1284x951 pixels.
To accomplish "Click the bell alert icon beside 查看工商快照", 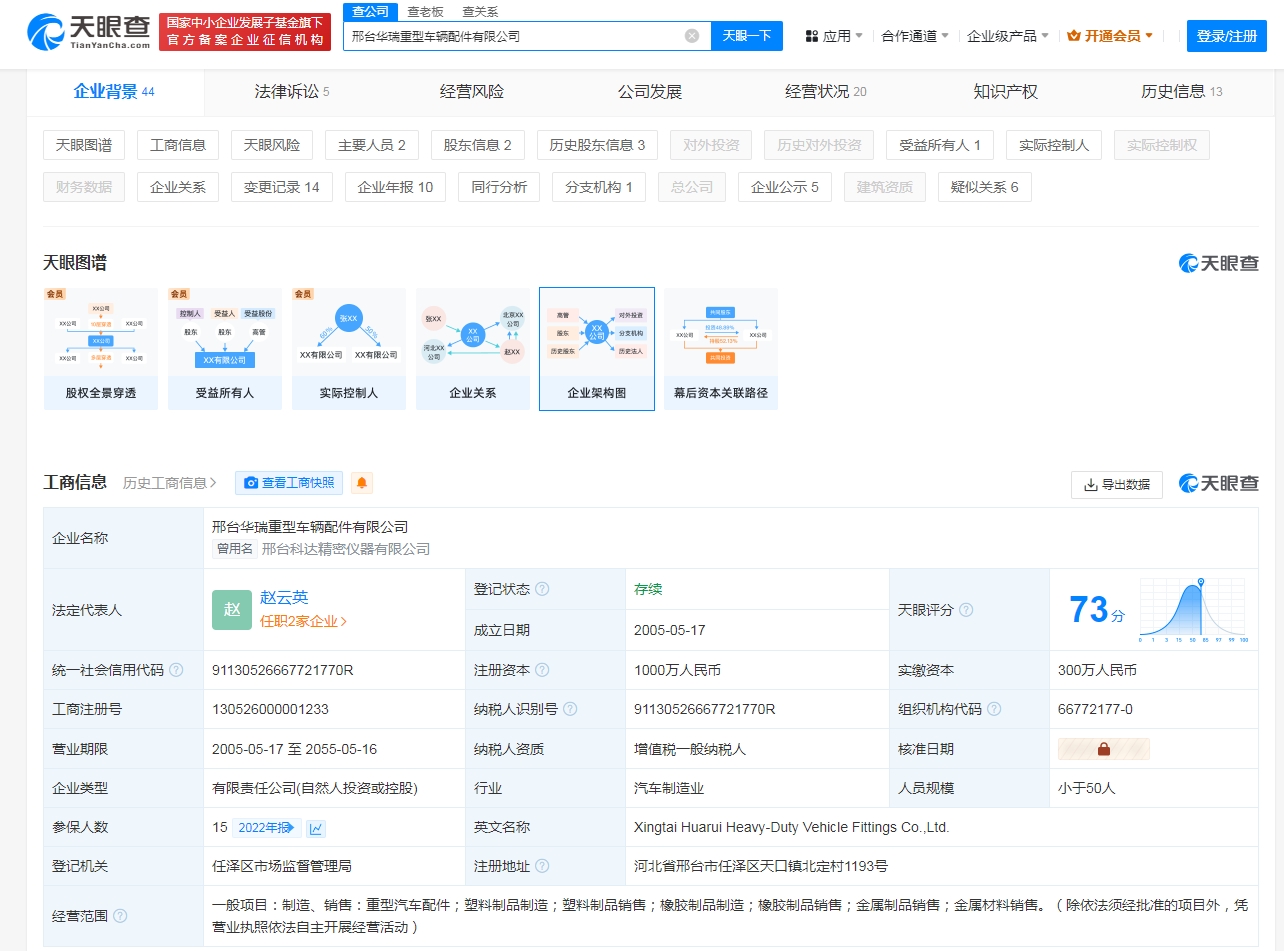I will (x=362, y=483).
